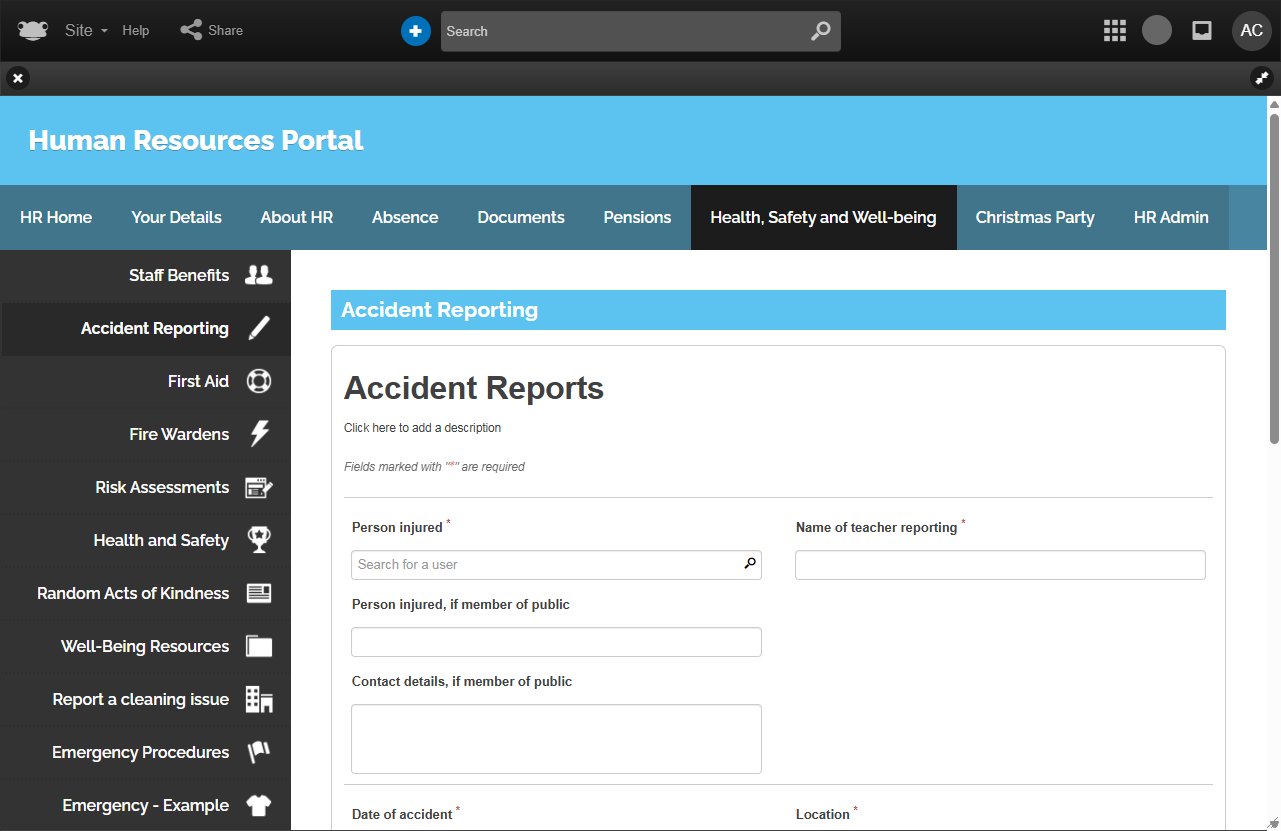Click the Help link
This screenshot has width=1281, height=831.
coord(136,30)
